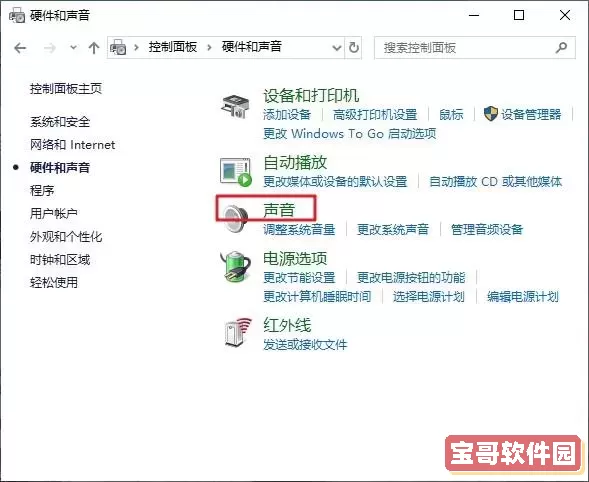Click 编辑电源计划 link
This screenshot has width=589, height=482.
(x=523, y=296)
